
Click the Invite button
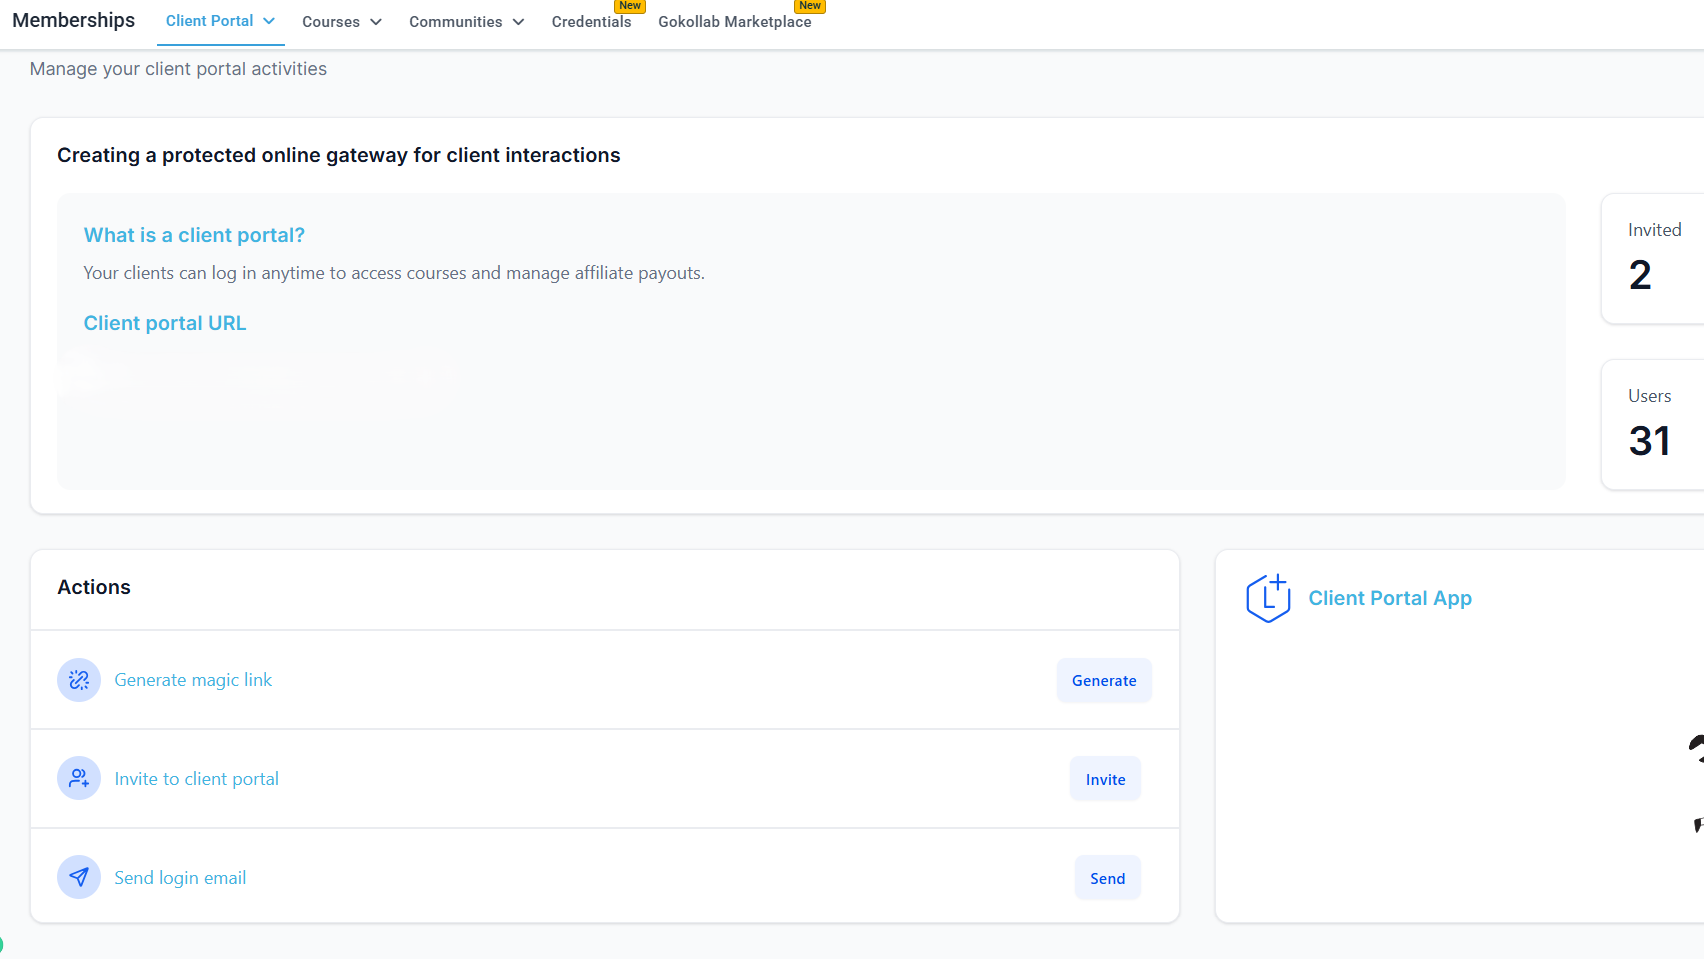(1105, 779)
